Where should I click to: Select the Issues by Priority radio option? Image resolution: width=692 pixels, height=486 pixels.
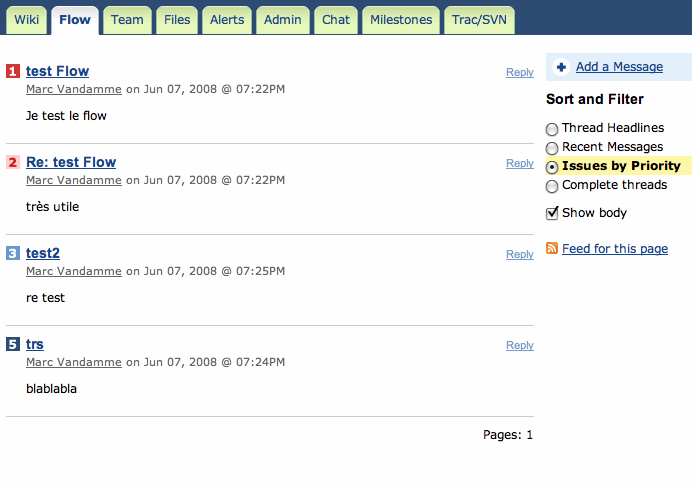click(x=552, y=167)
